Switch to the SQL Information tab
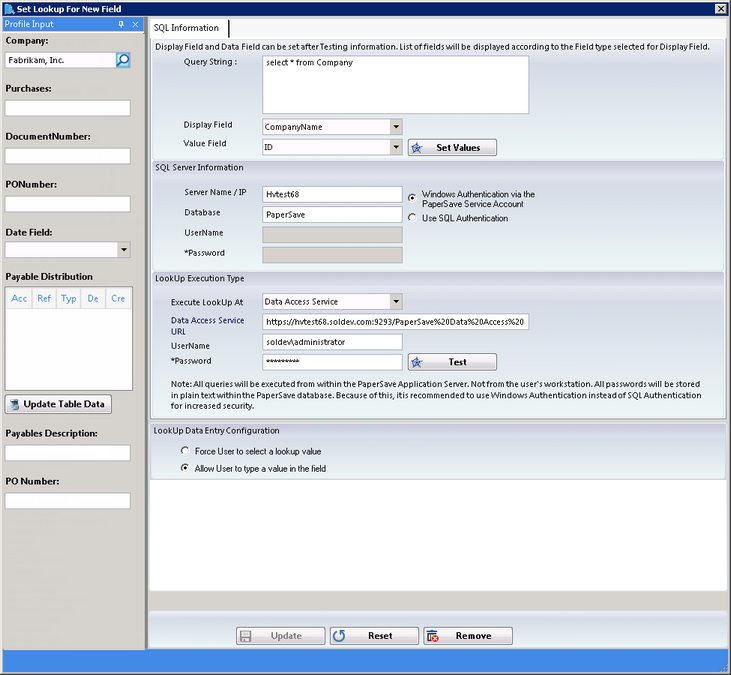Screen dimensions: 731x675 (x=188, y=28)
